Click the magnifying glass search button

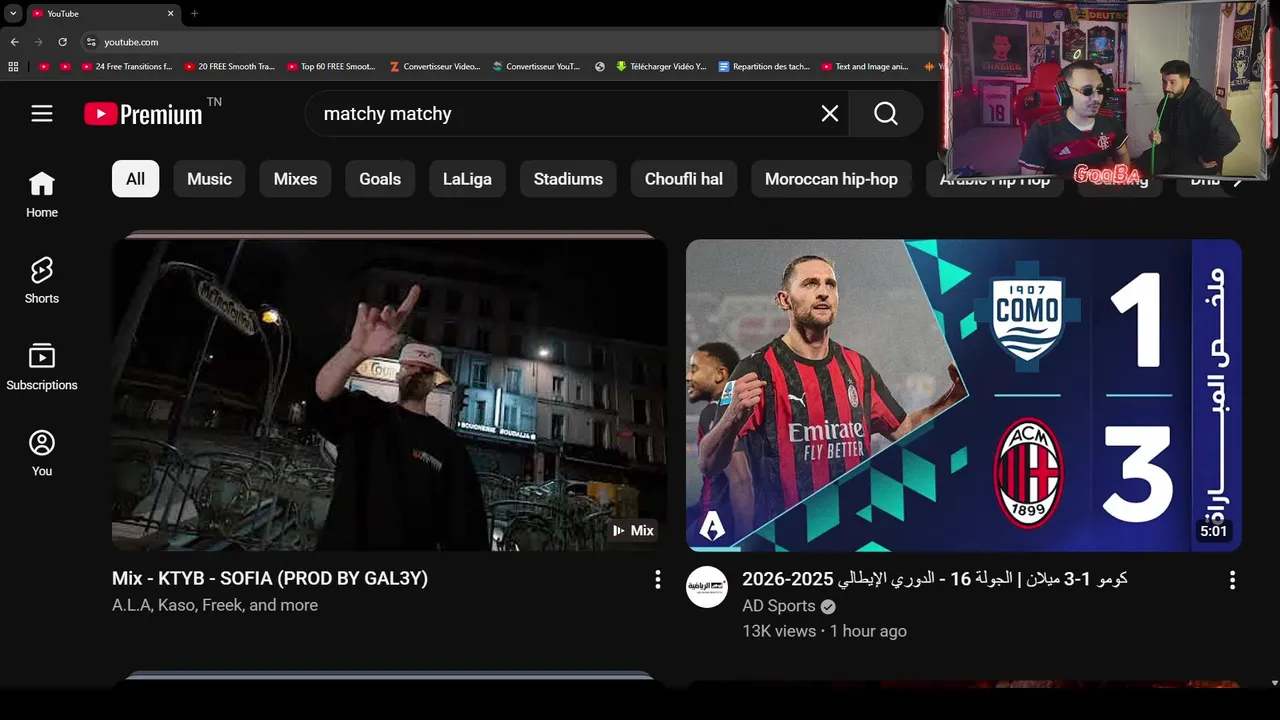(x=886, y=114)
